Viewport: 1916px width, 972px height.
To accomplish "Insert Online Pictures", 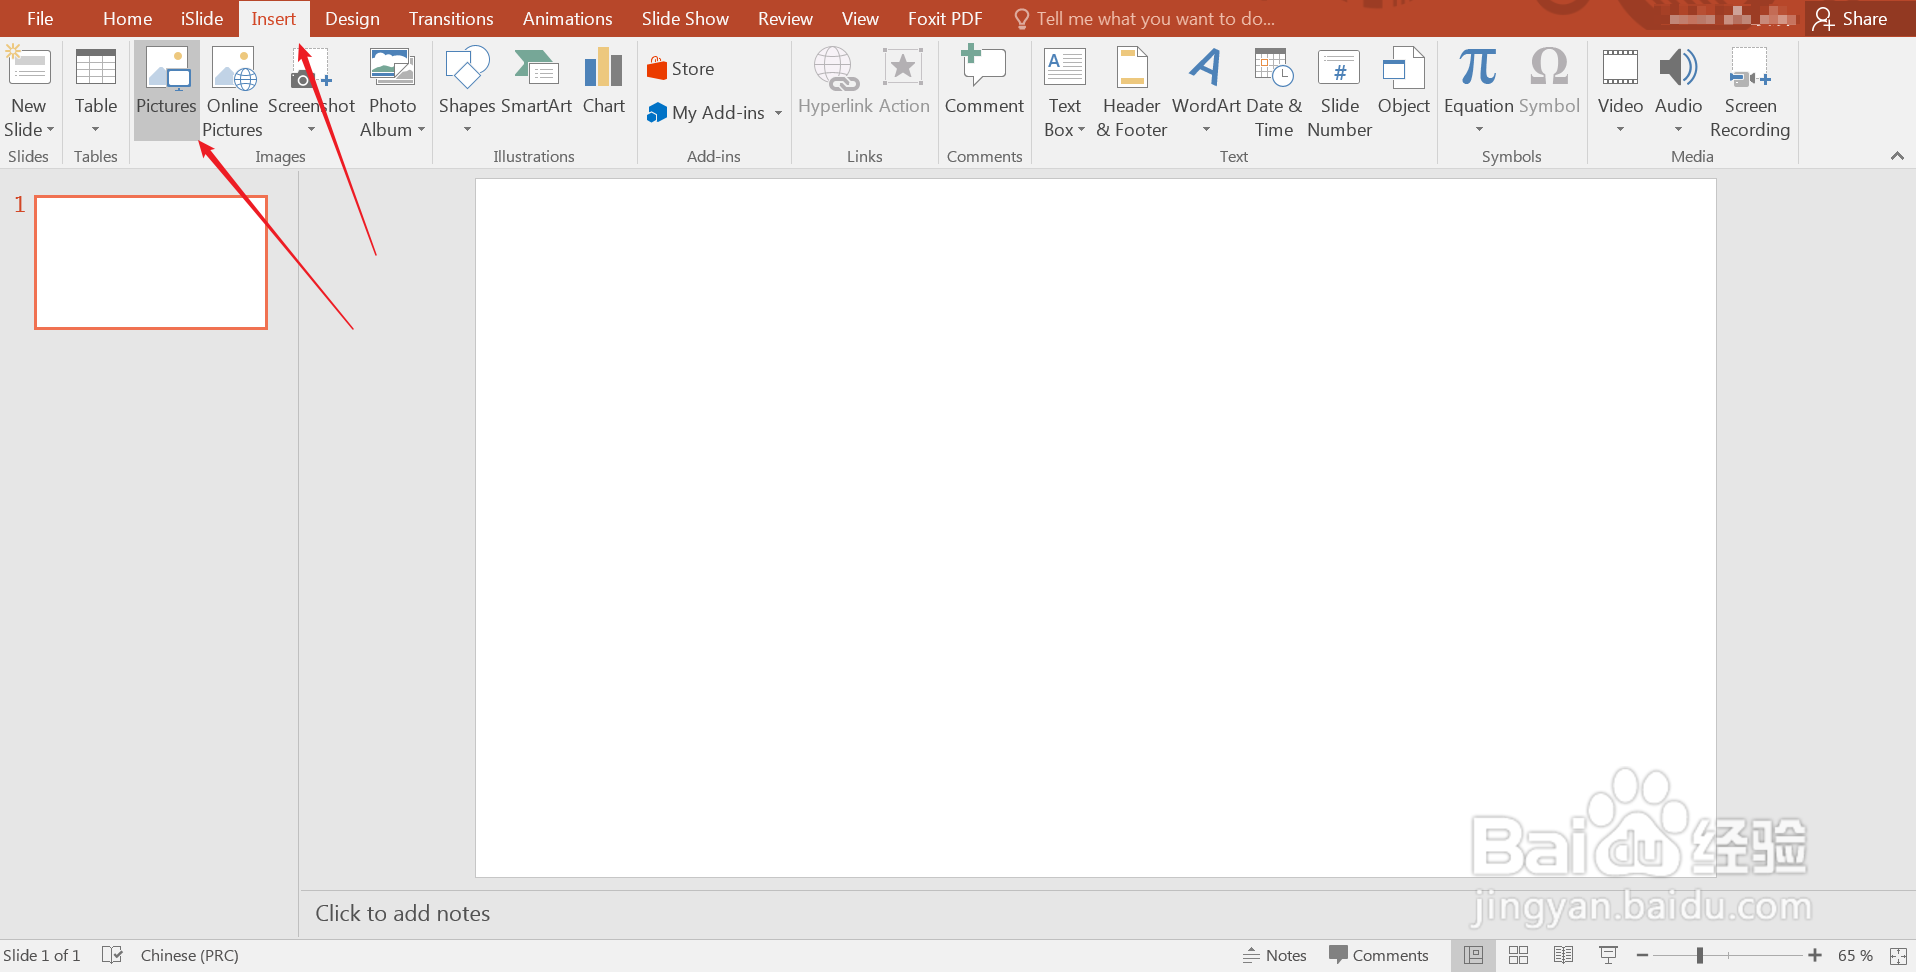I will [233, 92].
